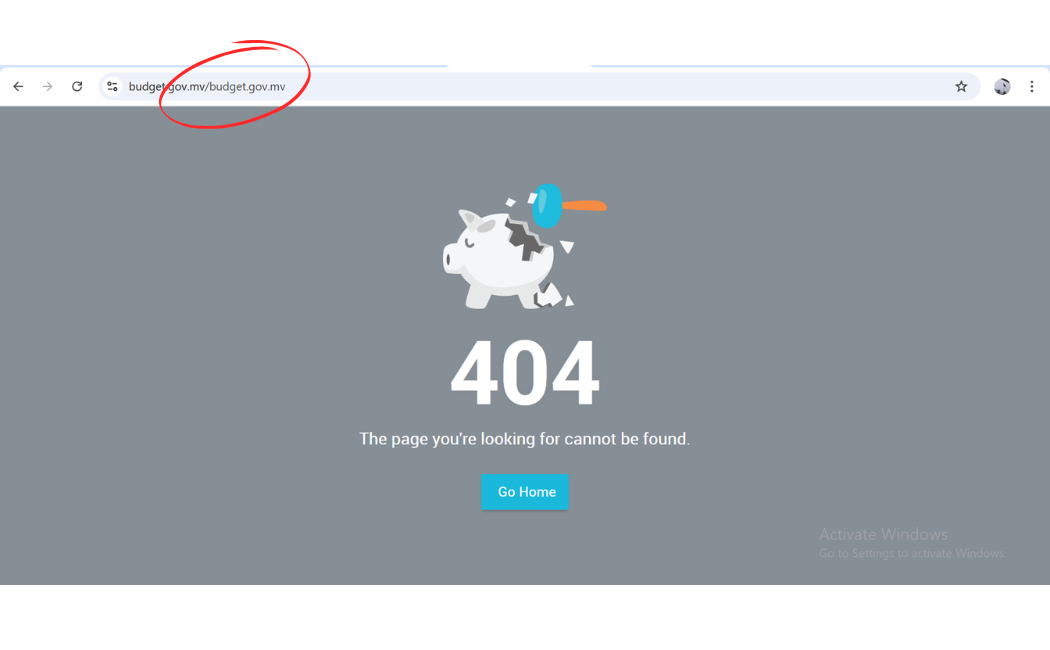Screen dimensions: 1050x650
Task: Click the blue hammer head
Action: point(546,206)
